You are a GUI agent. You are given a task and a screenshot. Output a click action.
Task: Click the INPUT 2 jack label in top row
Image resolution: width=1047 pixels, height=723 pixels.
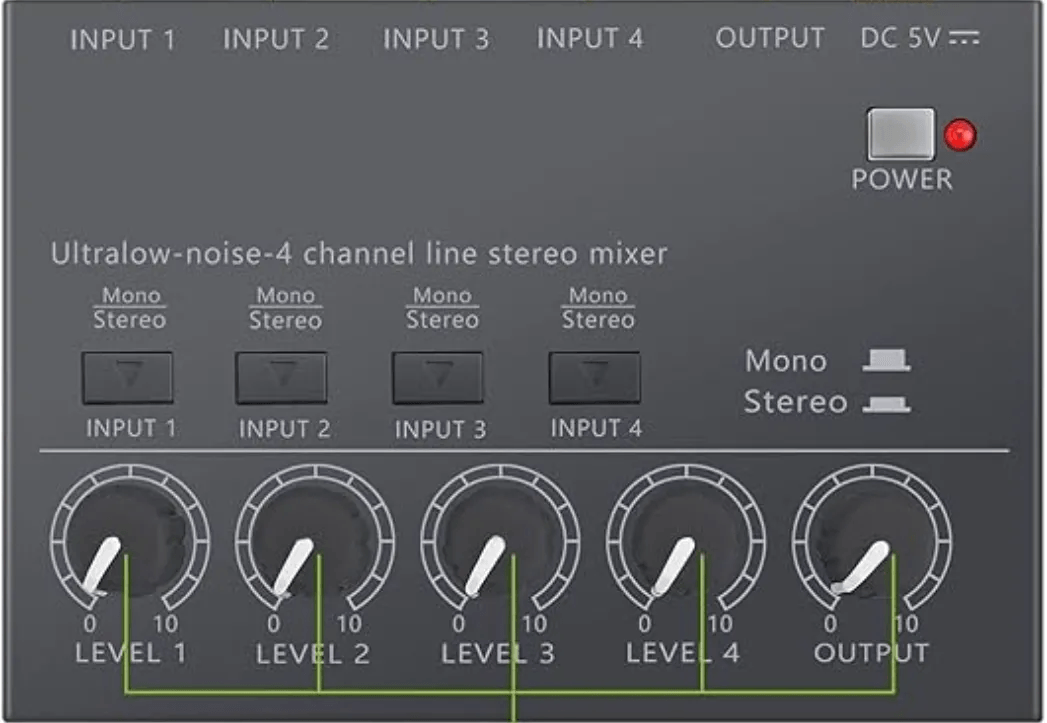tap(276, 40)
